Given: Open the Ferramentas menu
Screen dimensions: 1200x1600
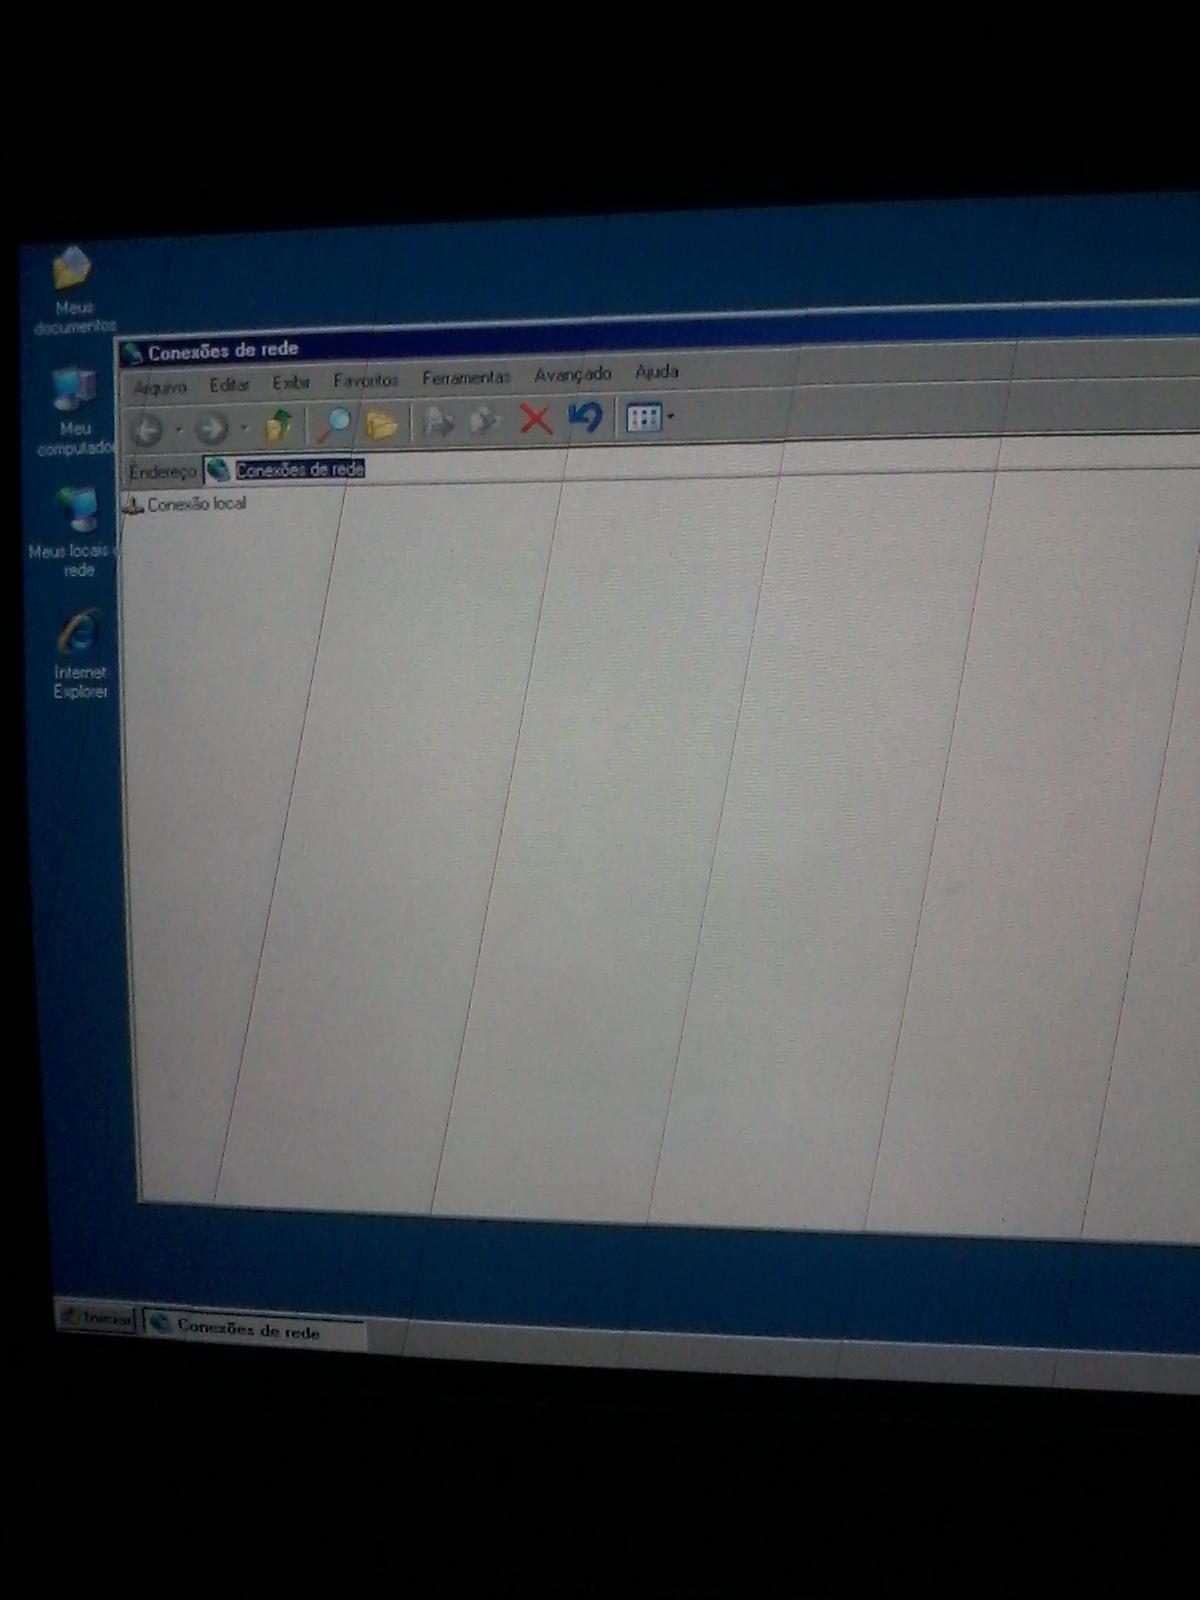Looking at the screenshot, I should coord(466,377).
